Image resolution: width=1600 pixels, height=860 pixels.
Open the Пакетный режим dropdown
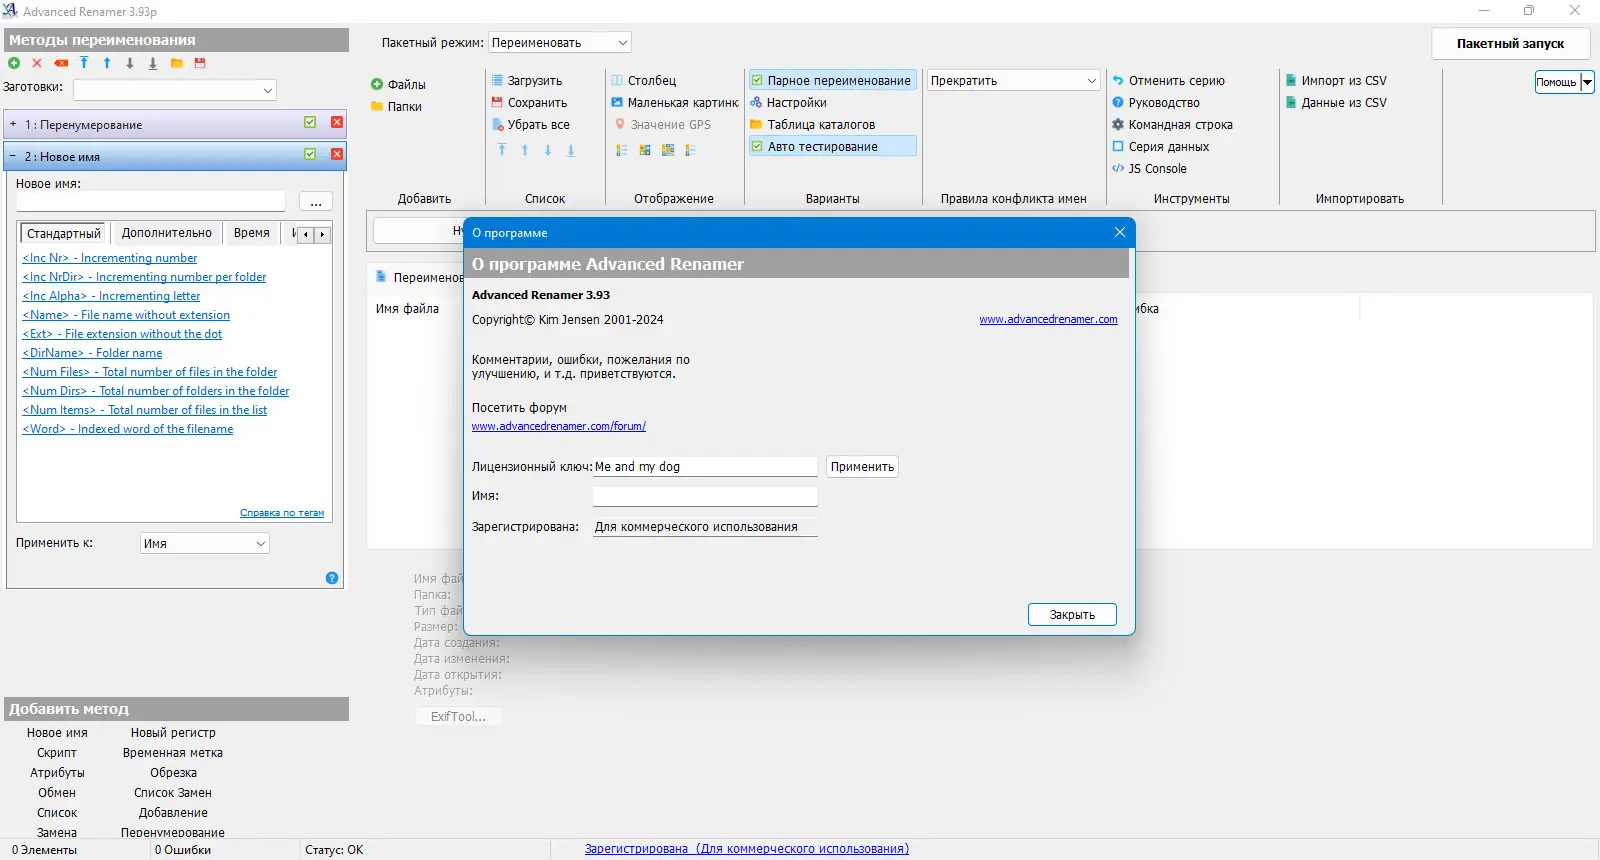(560, 43)
